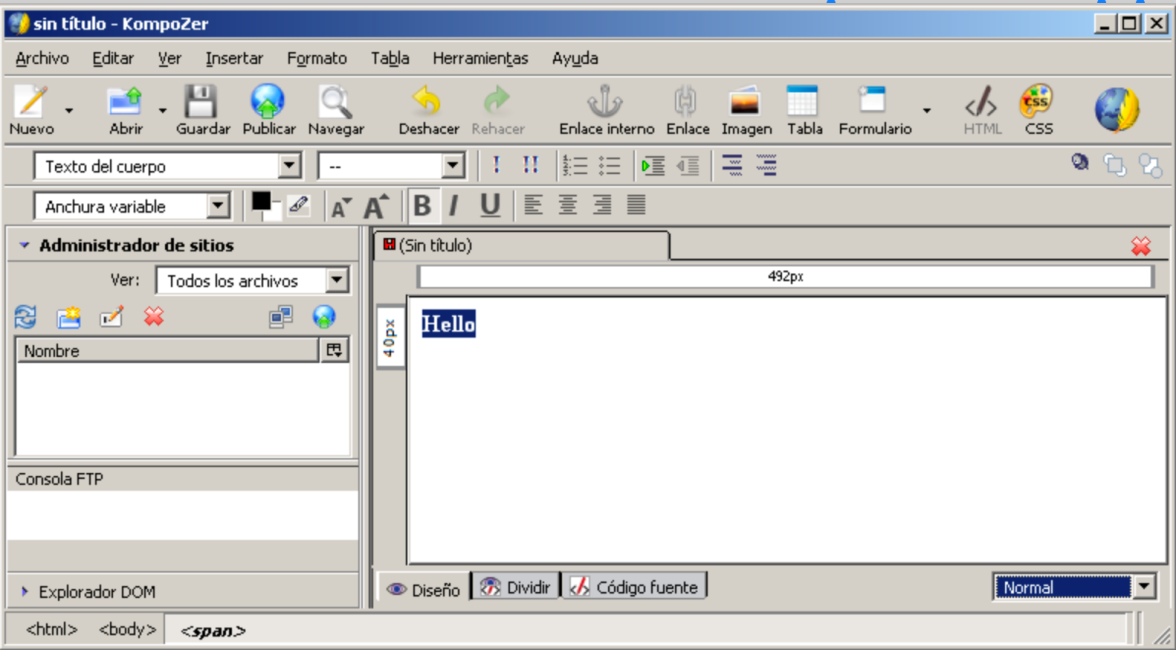Open the HTML toolbar button
The height and width of the screenshot is (650, 1176).
point(982,110)
